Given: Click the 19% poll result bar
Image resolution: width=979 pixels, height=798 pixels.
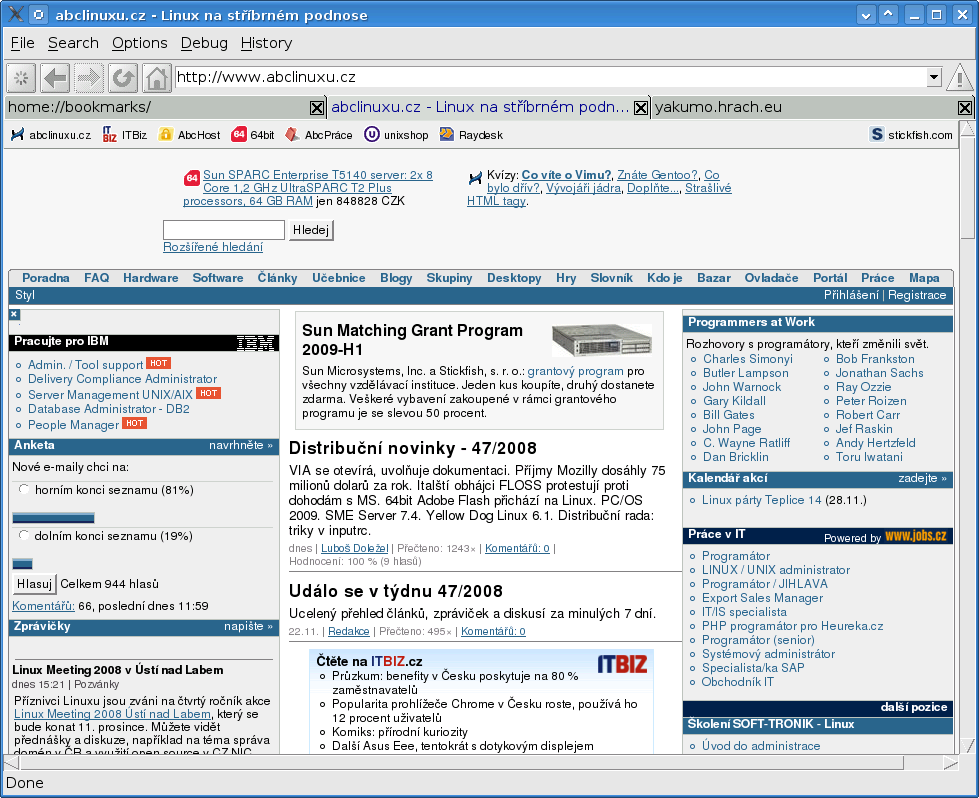Looking at the screenshot, I should (x=22, y=564).
